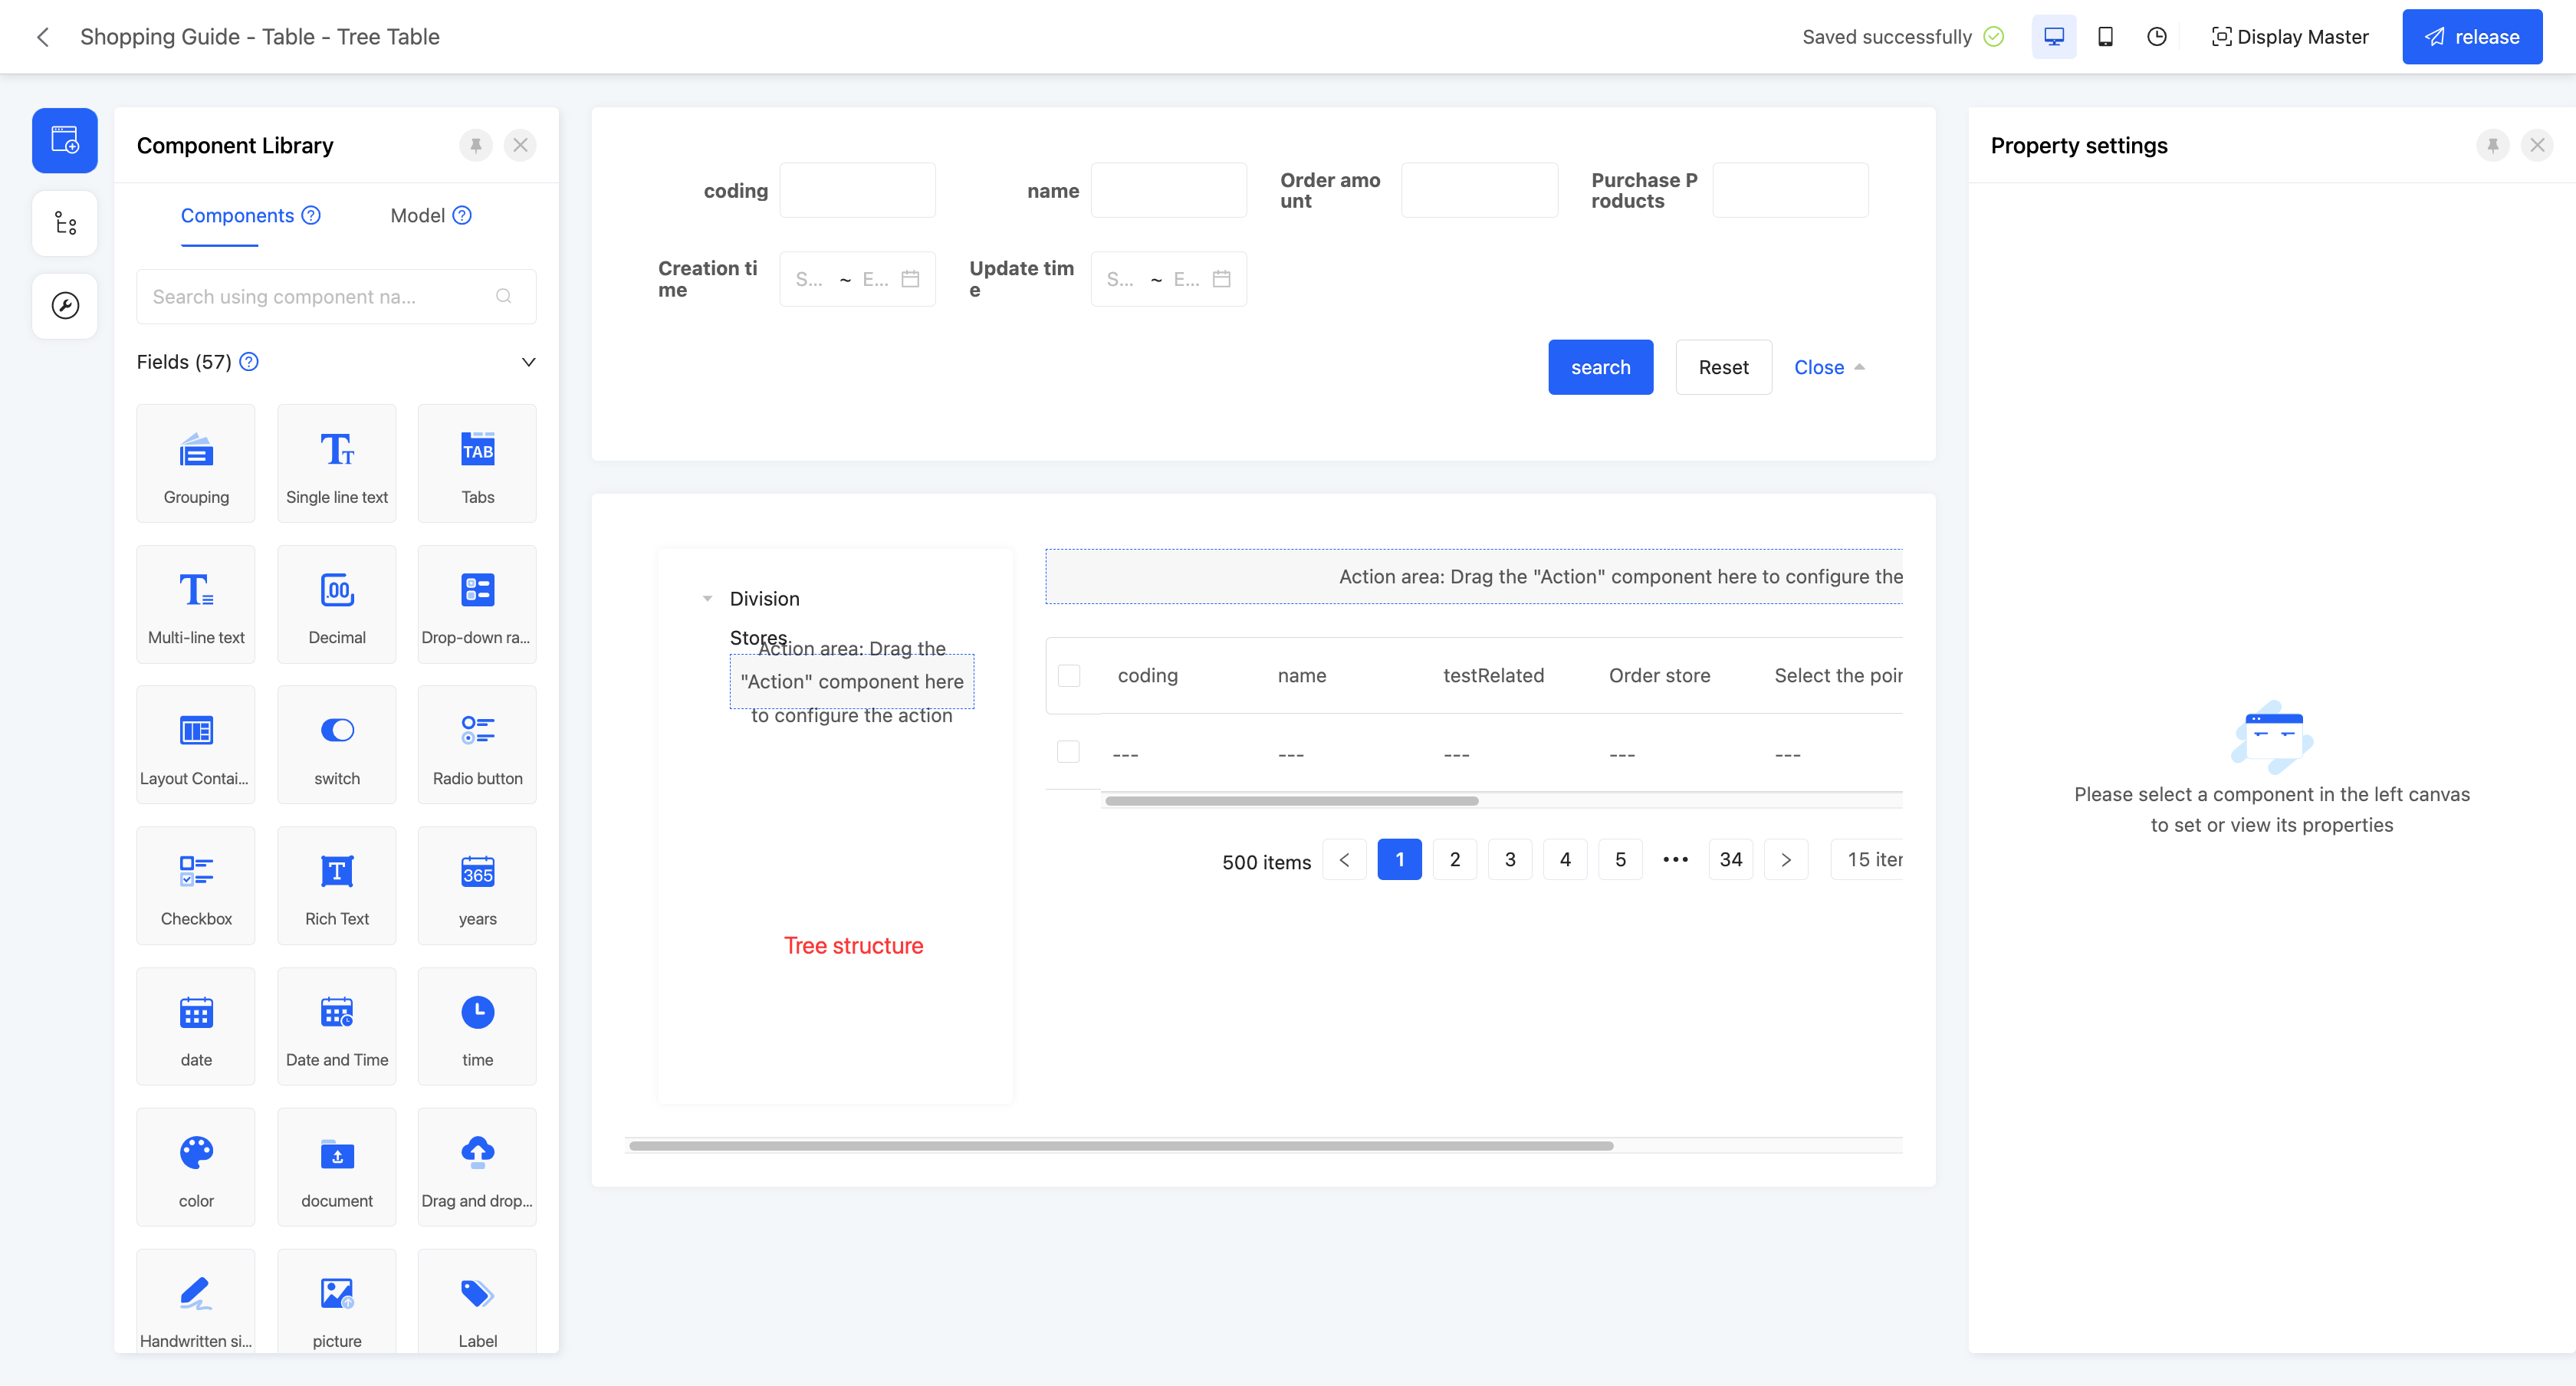Click the blue search button
Image resolution: width=2576 pixels, height=1386 pixels.
(x=1600, y=367)
